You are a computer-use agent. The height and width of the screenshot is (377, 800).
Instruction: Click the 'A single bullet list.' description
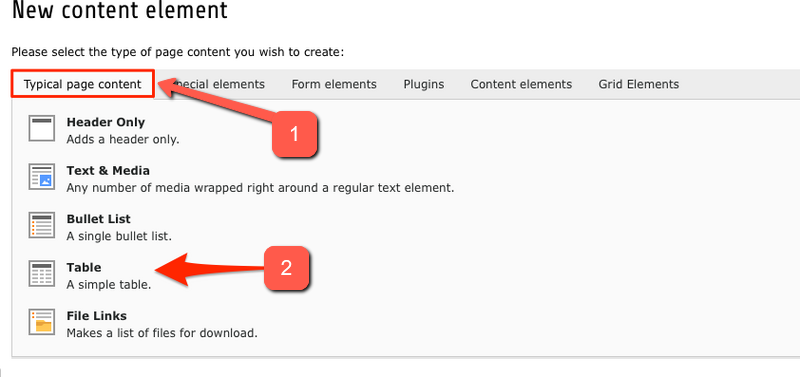[x=119, y=237]
